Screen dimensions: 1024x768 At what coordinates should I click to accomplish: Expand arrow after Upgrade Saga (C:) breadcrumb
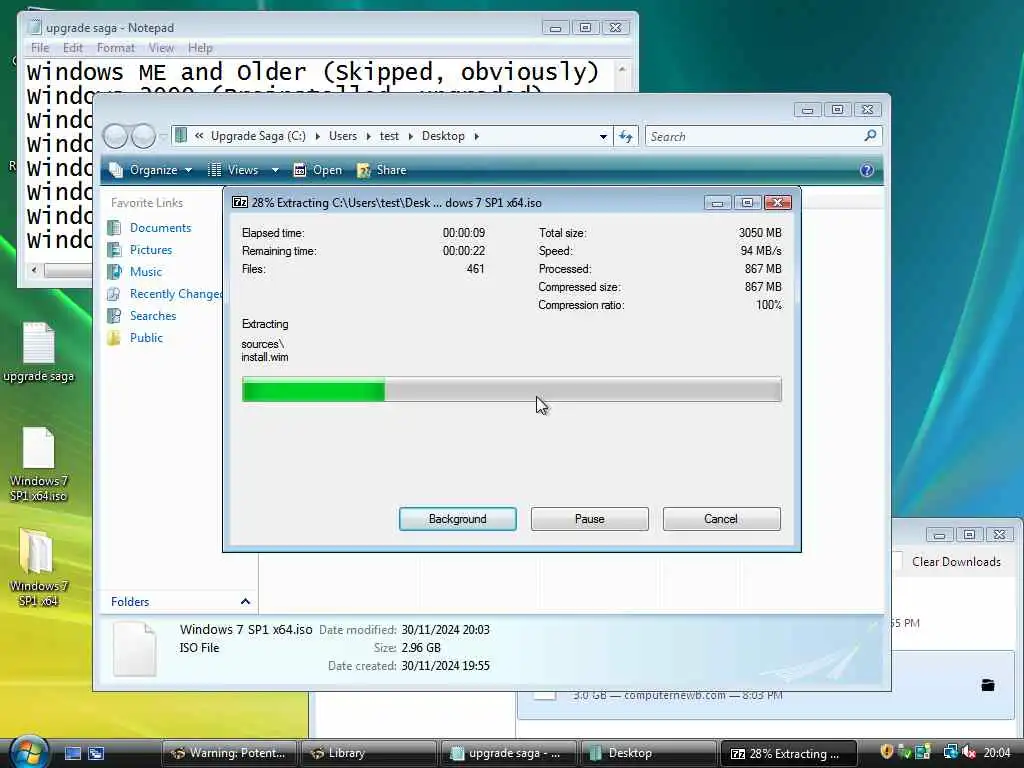[x=317, y=136]
